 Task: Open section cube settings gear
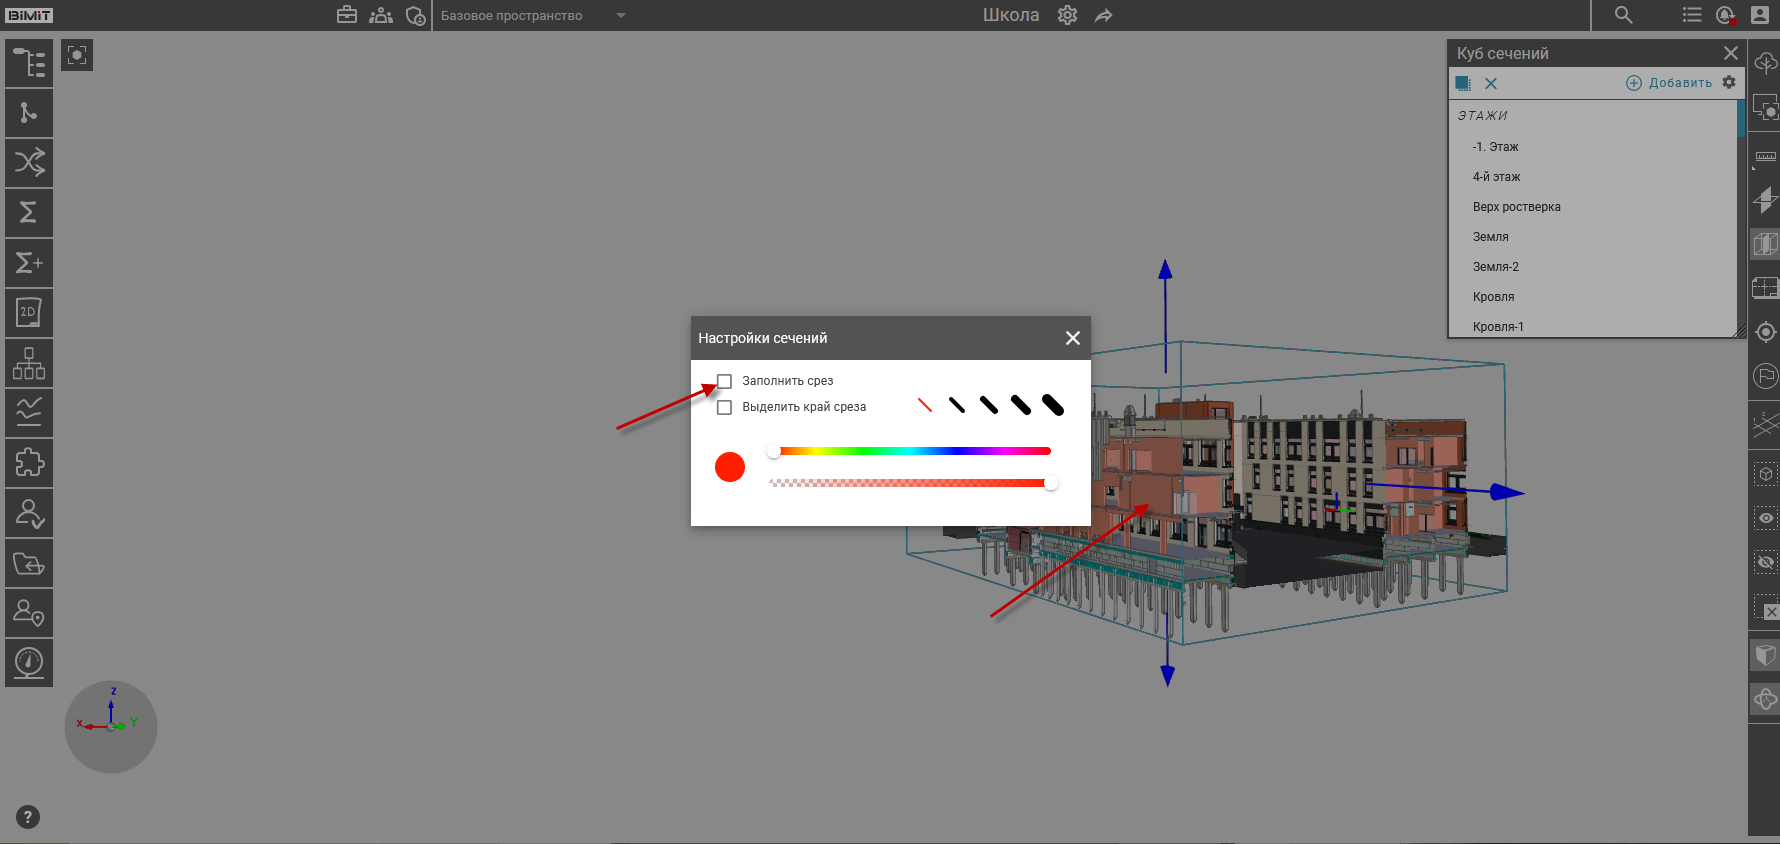point(1729,83)
